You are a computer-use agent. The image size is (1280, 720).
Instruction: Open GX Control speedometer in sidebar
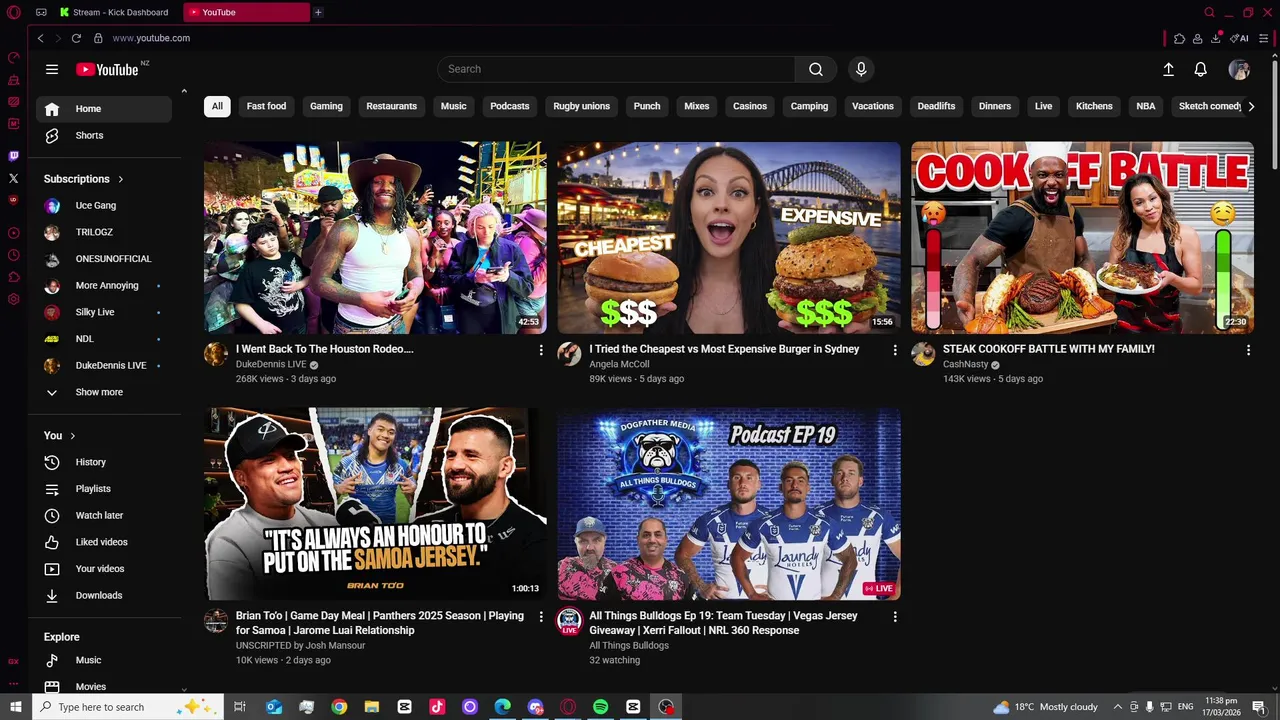pyautogui.click(x=13, y=58)
